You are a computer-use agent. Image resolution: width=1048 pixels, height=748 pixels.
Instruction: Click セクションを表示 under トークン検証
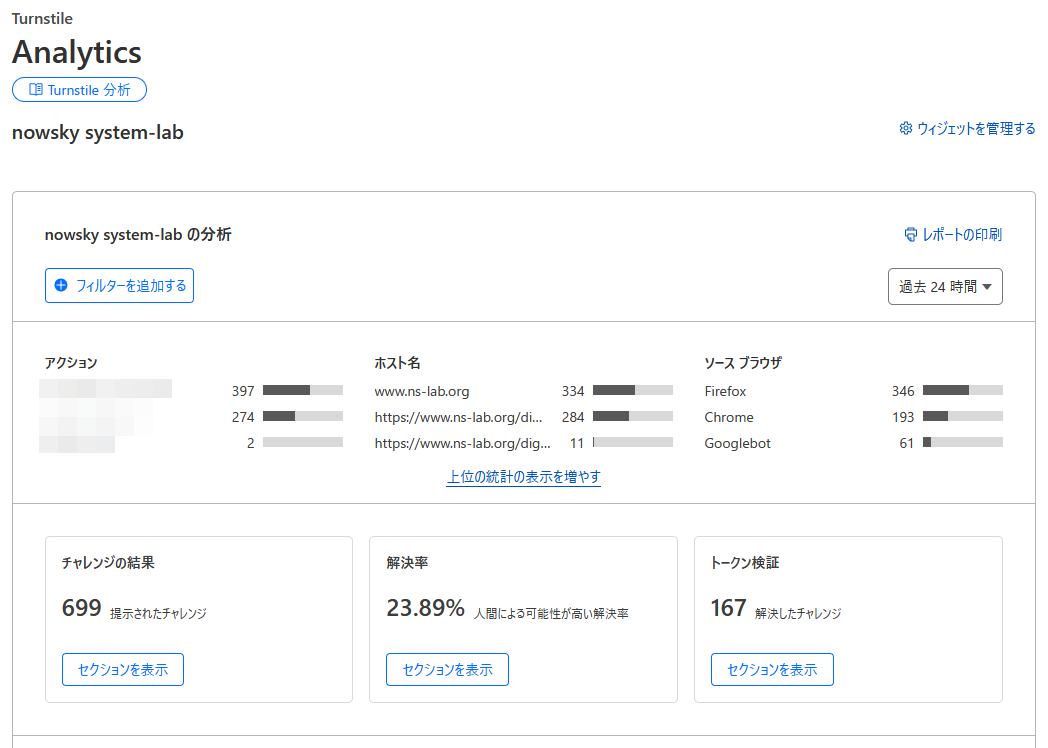[772, 670]
